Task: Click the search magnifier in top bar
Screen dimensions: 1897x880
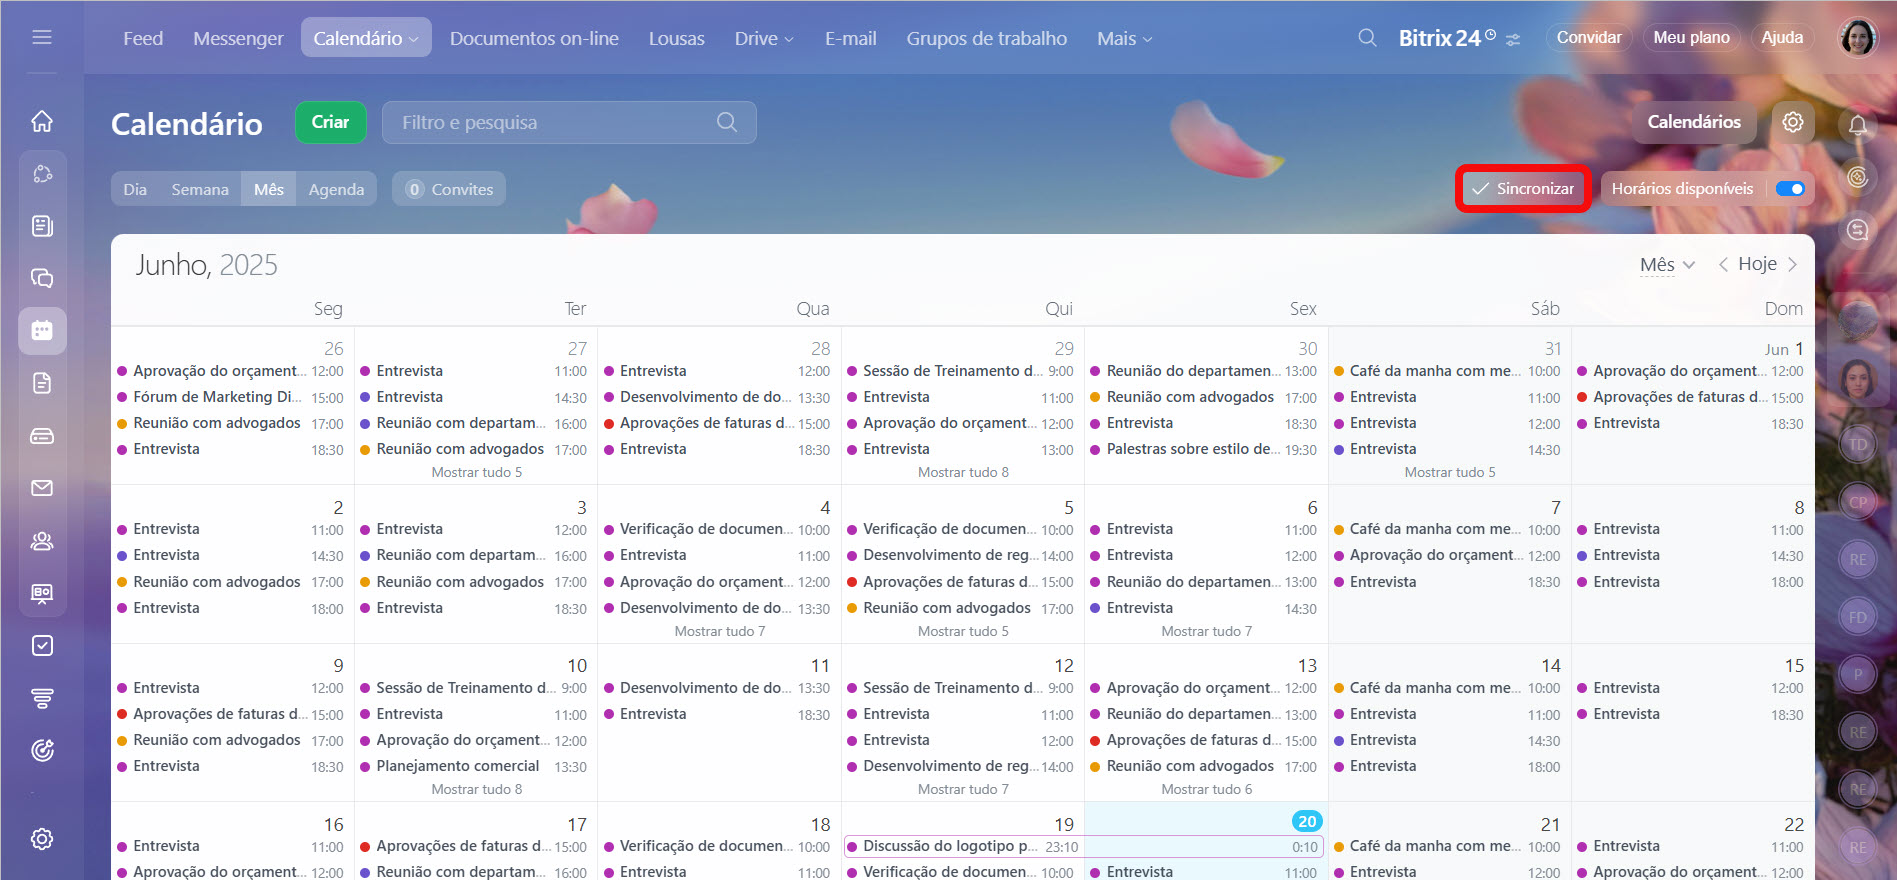Action: [x=1367, y=38]
